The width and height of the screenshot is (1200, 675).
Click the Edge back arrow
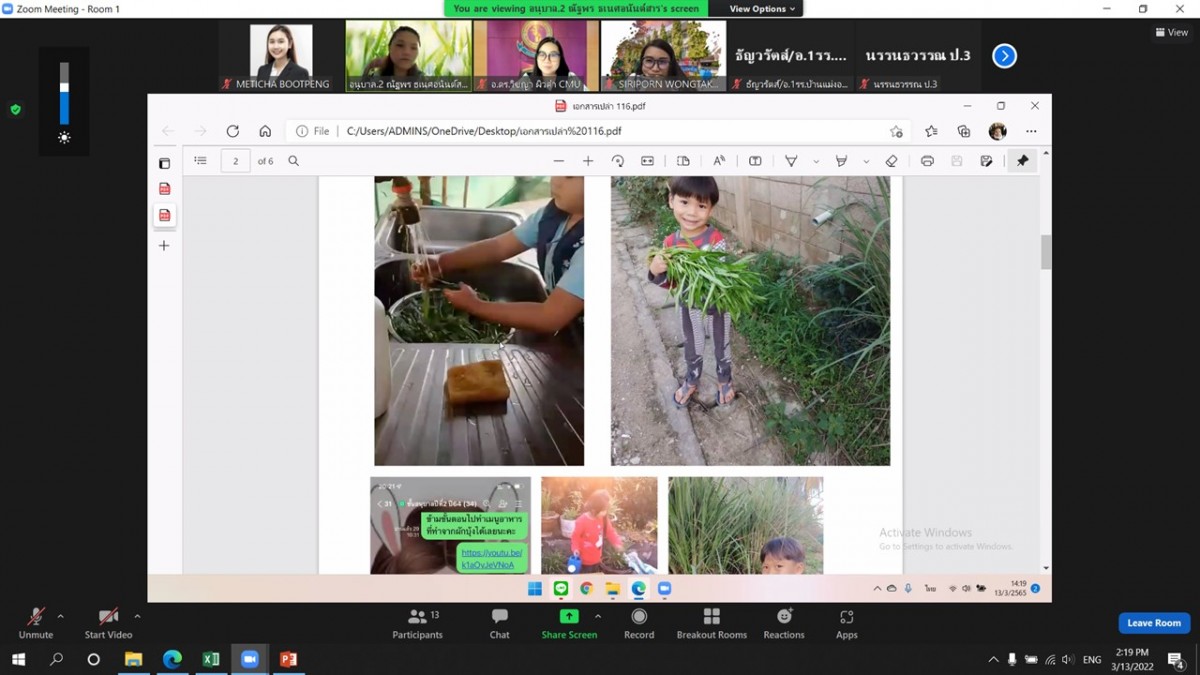[168, 131]
